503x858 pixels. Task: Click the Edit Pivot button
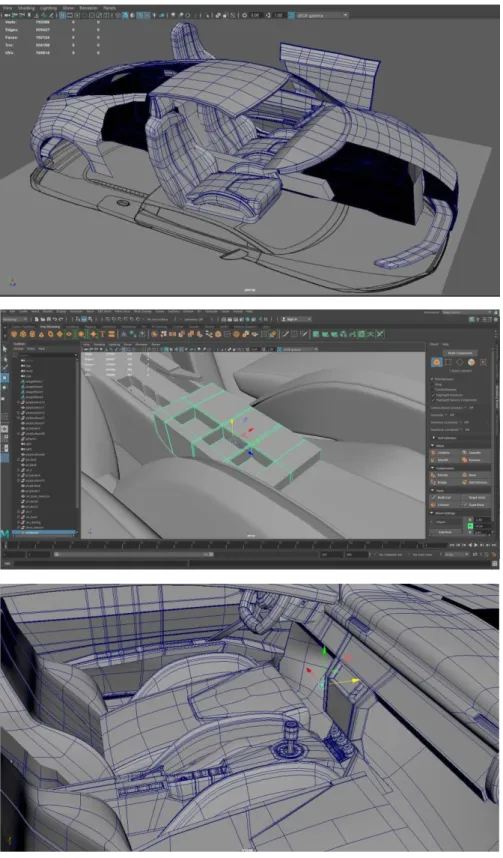tap(445, 532)
